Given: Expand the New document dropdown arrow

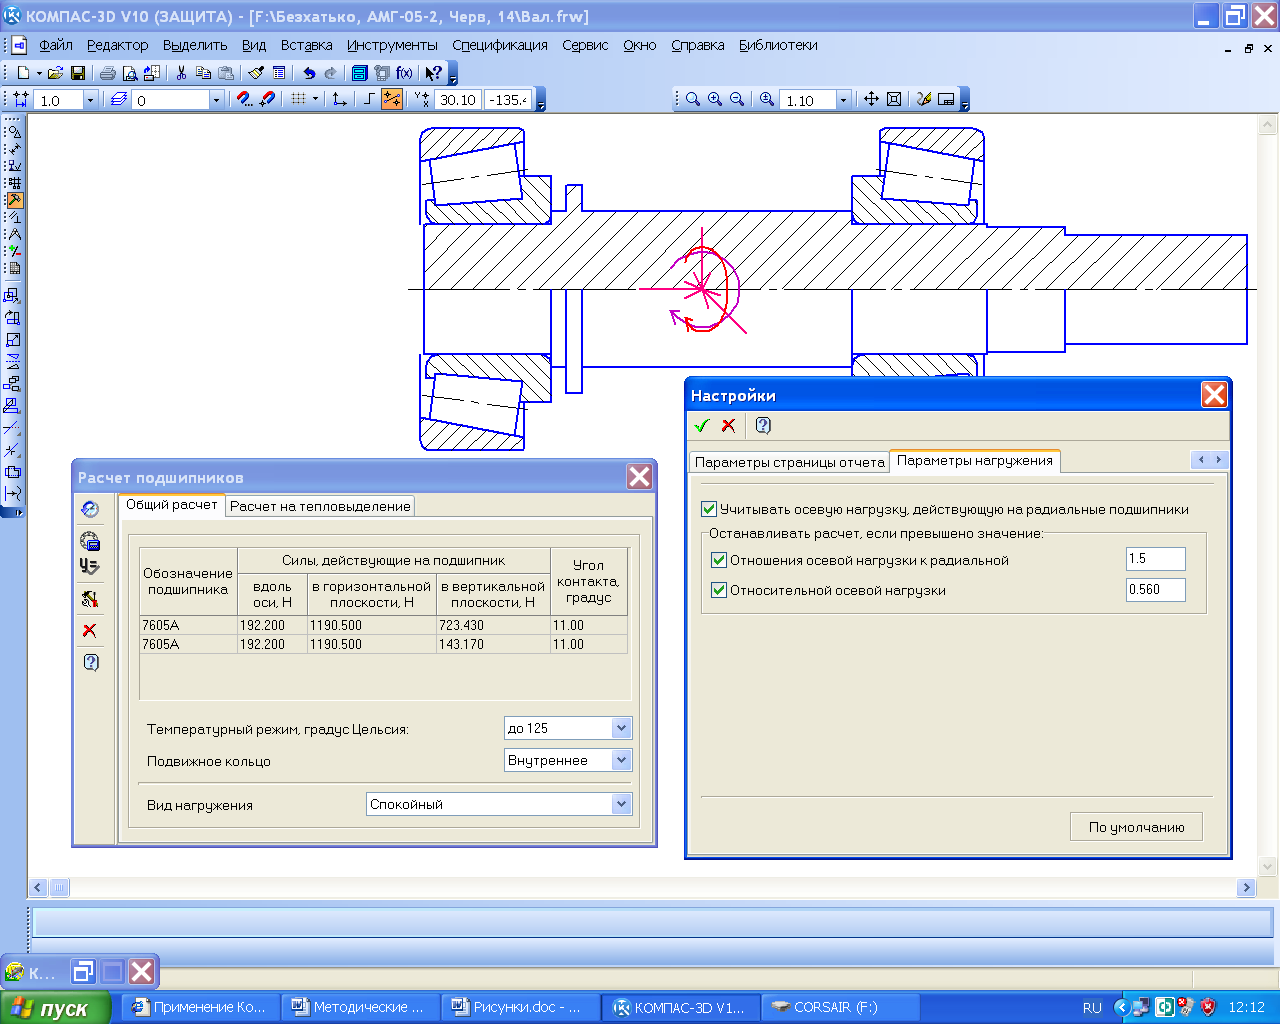Looking at the screenshot, I should pos(39,73).
